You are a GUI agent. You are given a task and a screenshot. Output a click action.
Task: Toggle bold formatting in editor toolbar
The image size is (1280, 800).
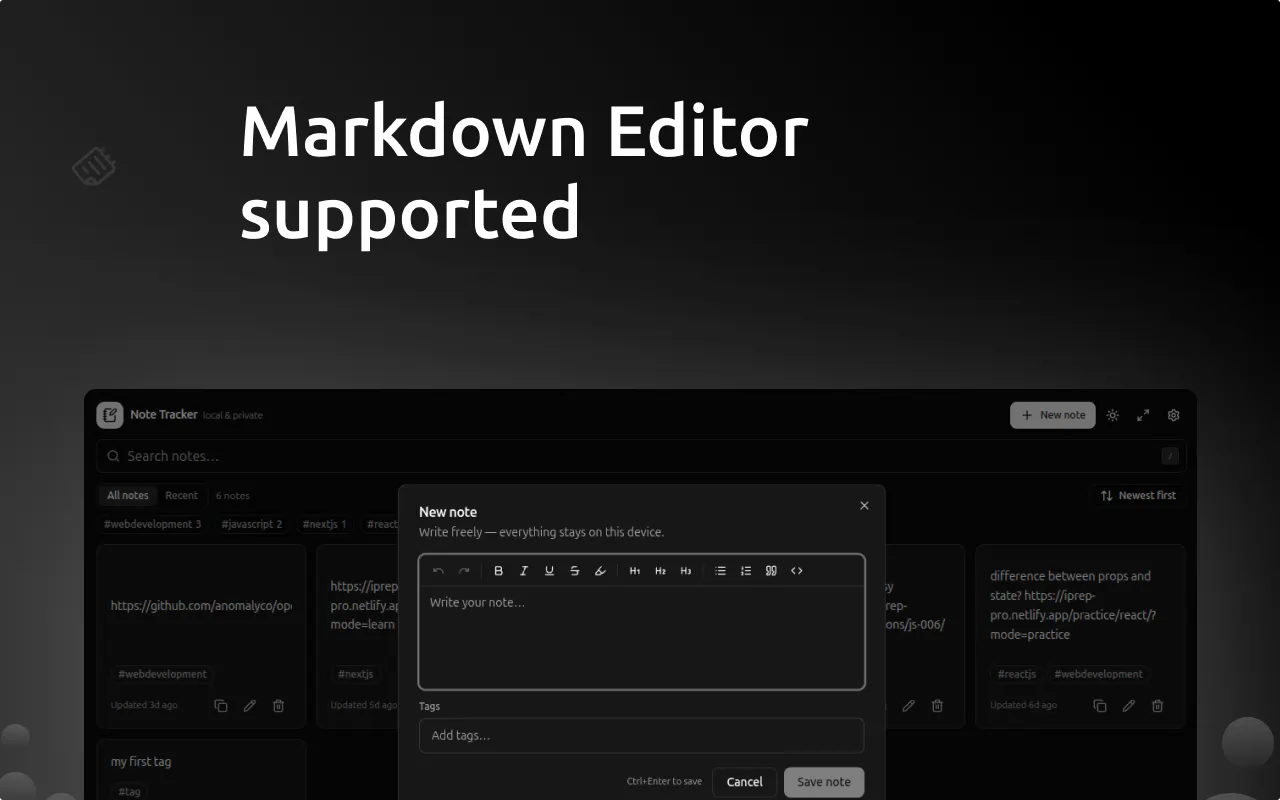click(x=499, y=571)
